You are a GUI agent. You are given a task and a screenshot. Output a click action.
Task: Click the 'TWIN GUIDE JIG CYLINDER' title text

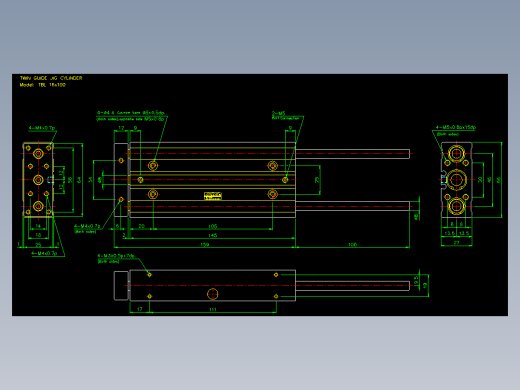point(51,78)
